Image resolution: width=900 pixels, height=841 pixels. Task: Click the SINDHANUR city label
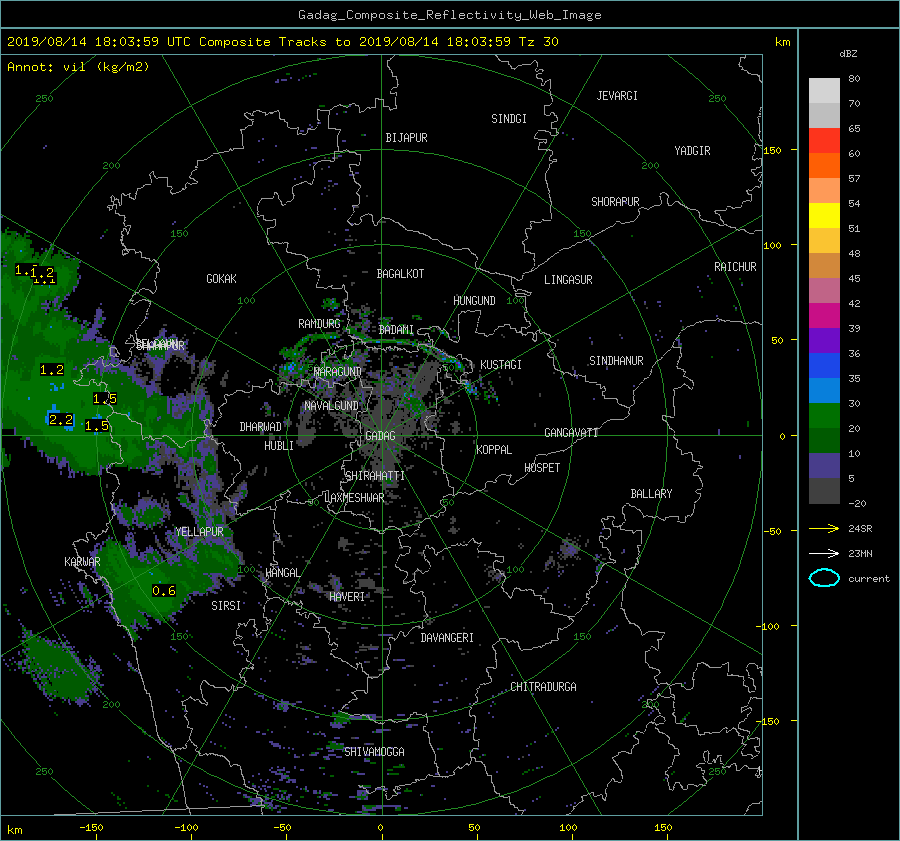point(616,361)
